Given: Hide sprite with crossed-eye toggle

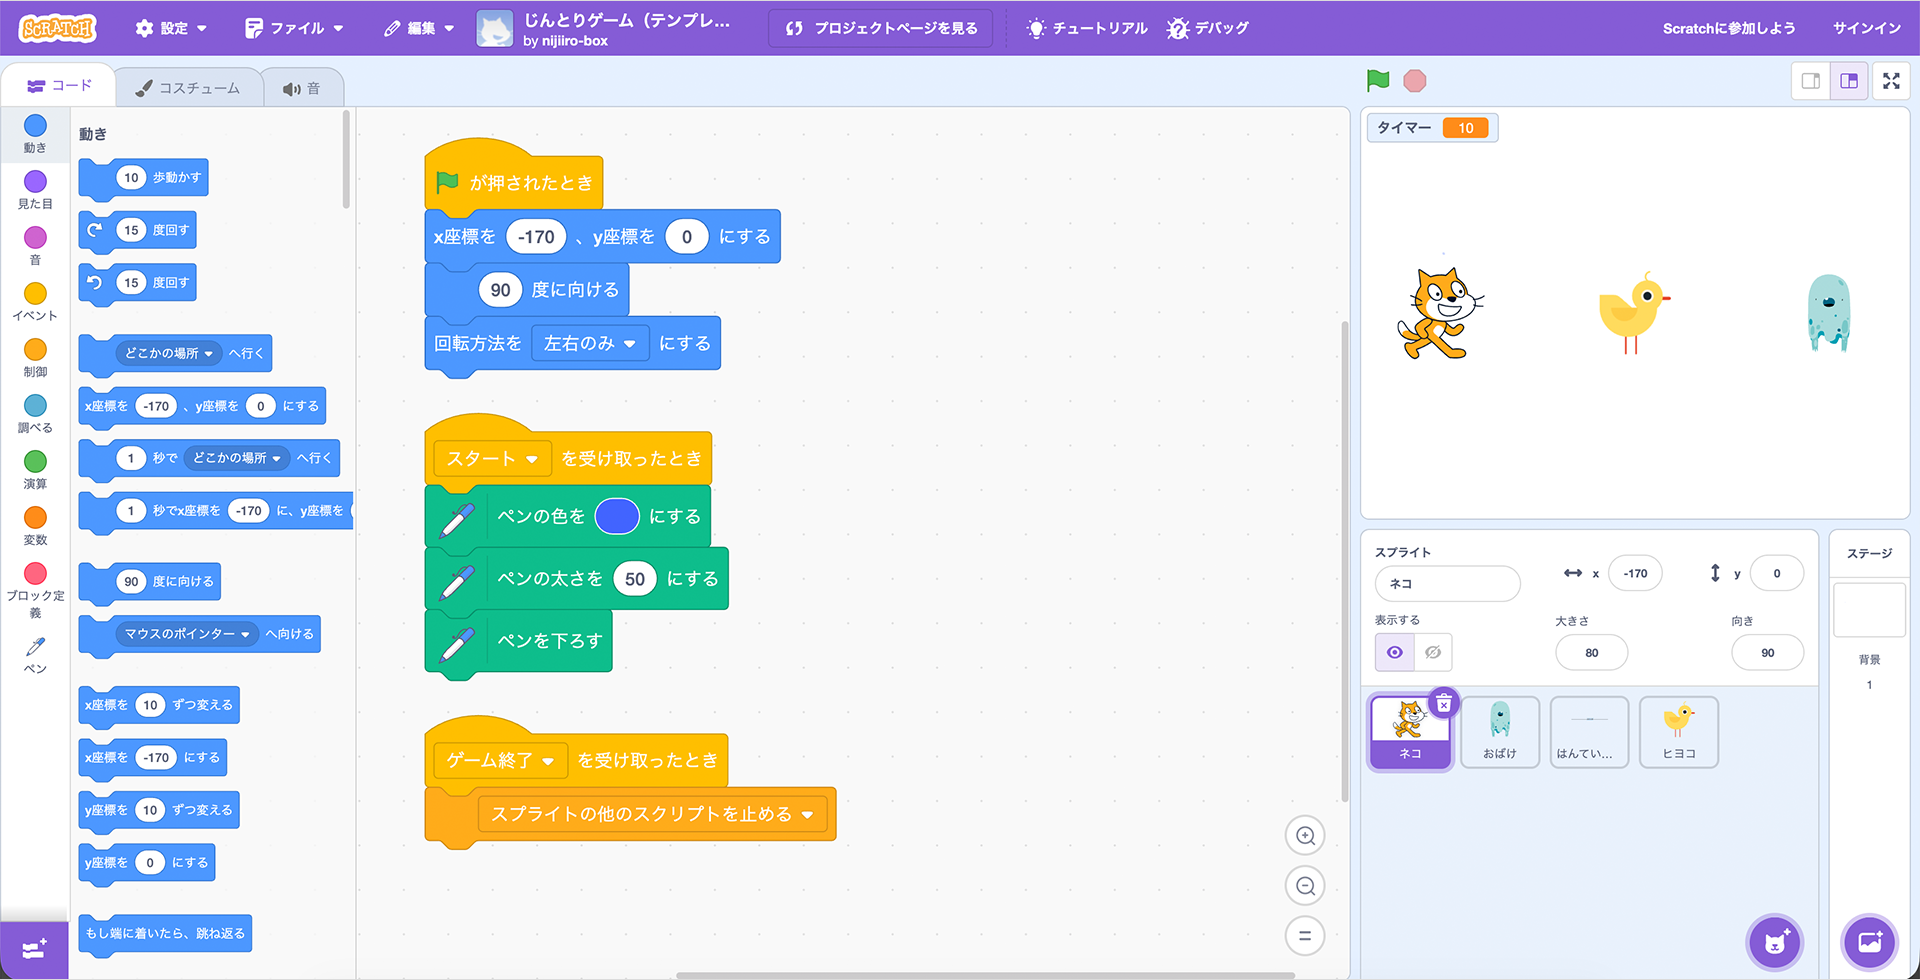Looking at the screenshot, I should (x=1433, y=652).
